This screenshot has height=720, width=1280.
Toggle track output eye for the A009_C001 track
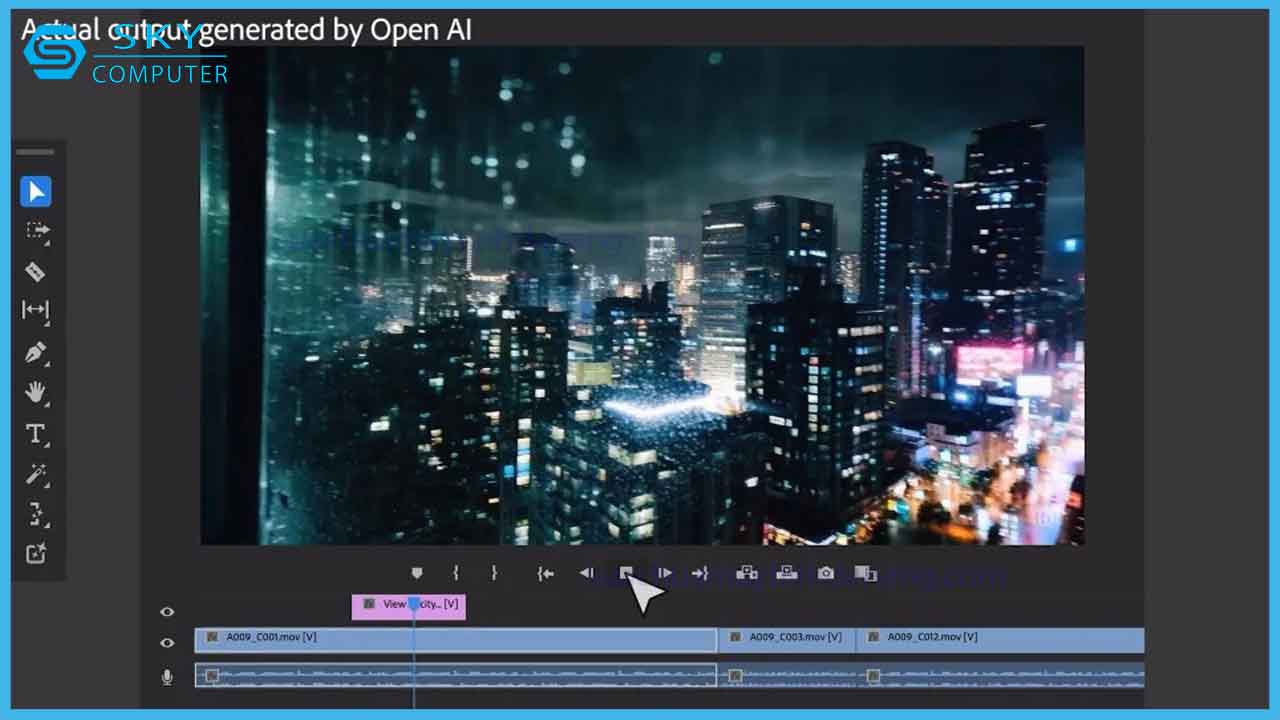coord(167,641)
